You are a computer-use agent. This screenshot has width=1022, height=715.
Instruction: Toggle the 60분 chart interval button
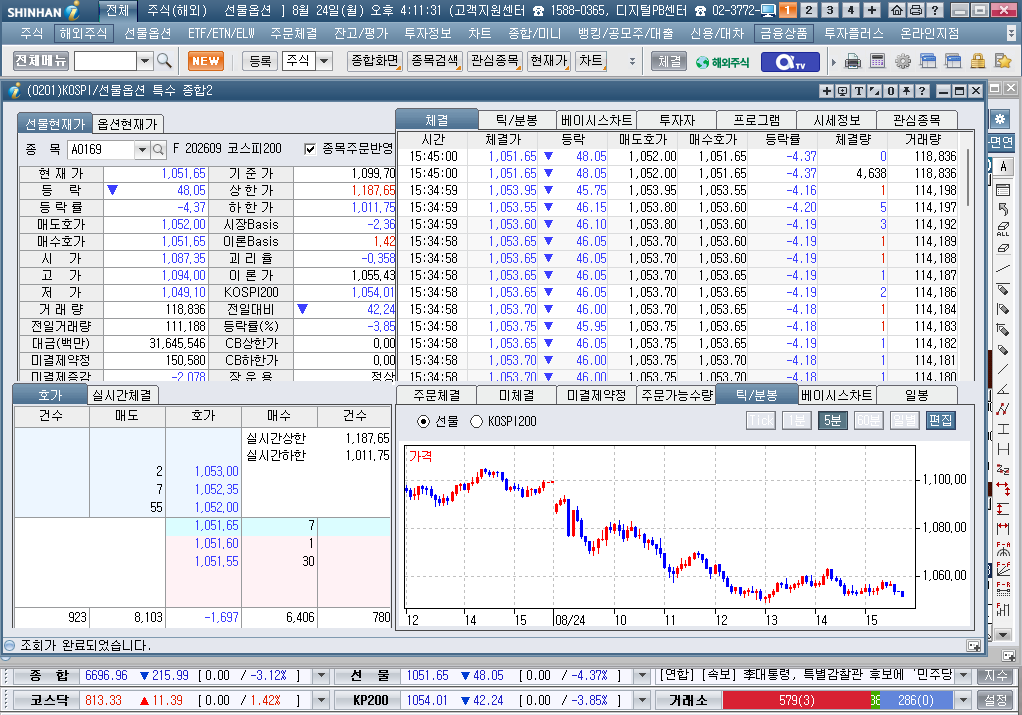(x=868, y=420)
